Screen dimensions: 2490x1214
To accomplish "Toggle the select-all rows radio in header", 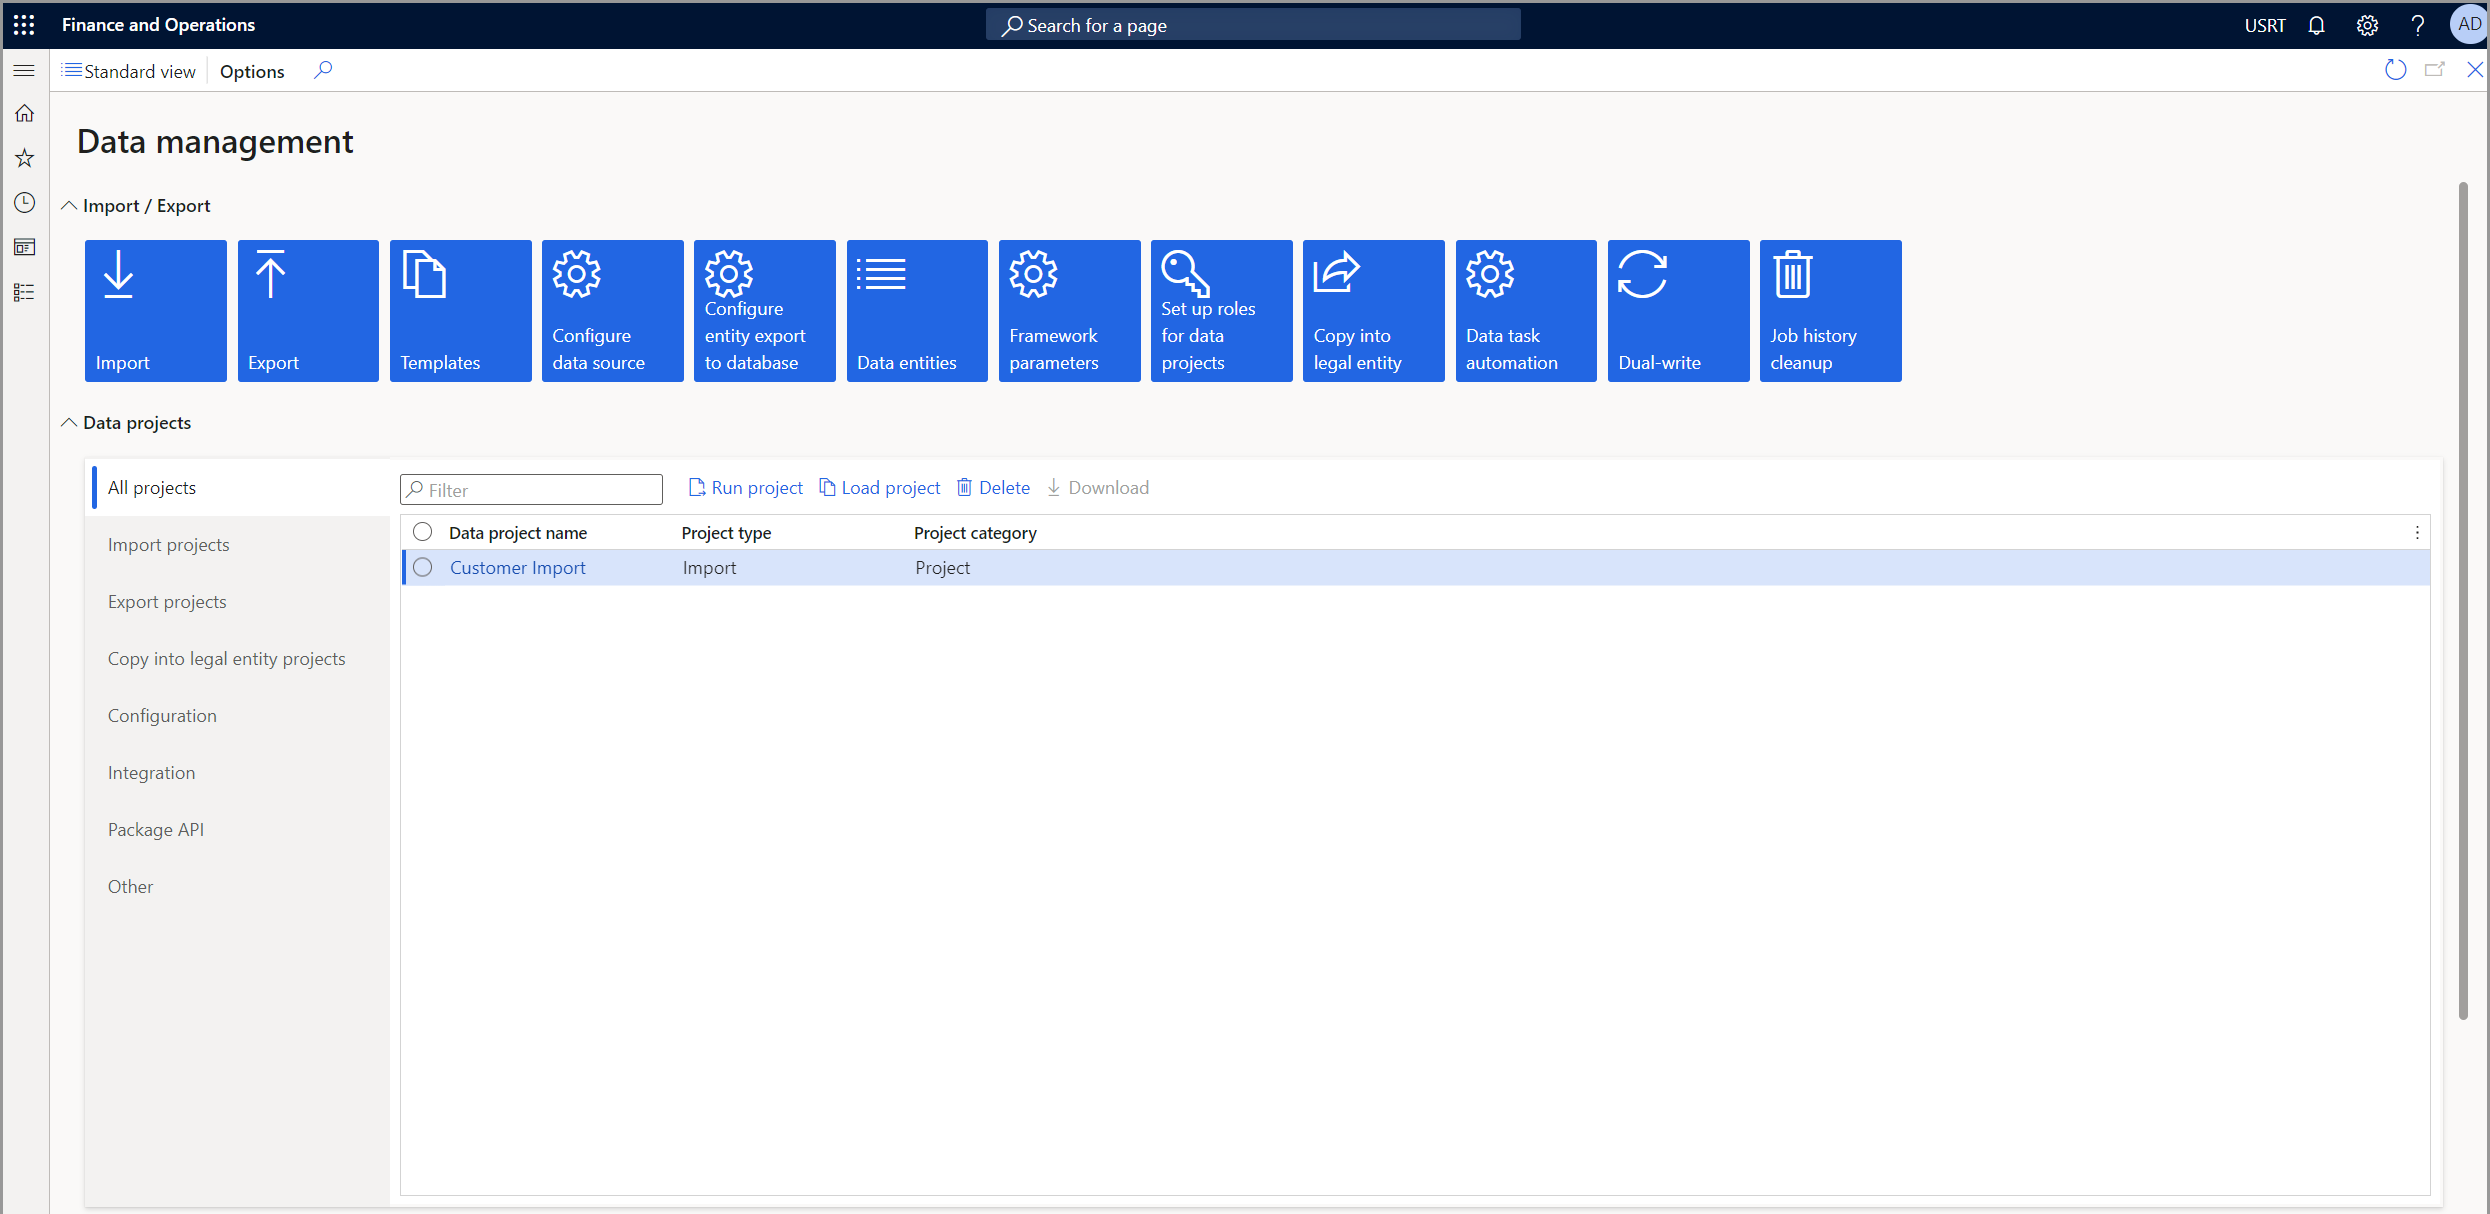I will [423, 532].
